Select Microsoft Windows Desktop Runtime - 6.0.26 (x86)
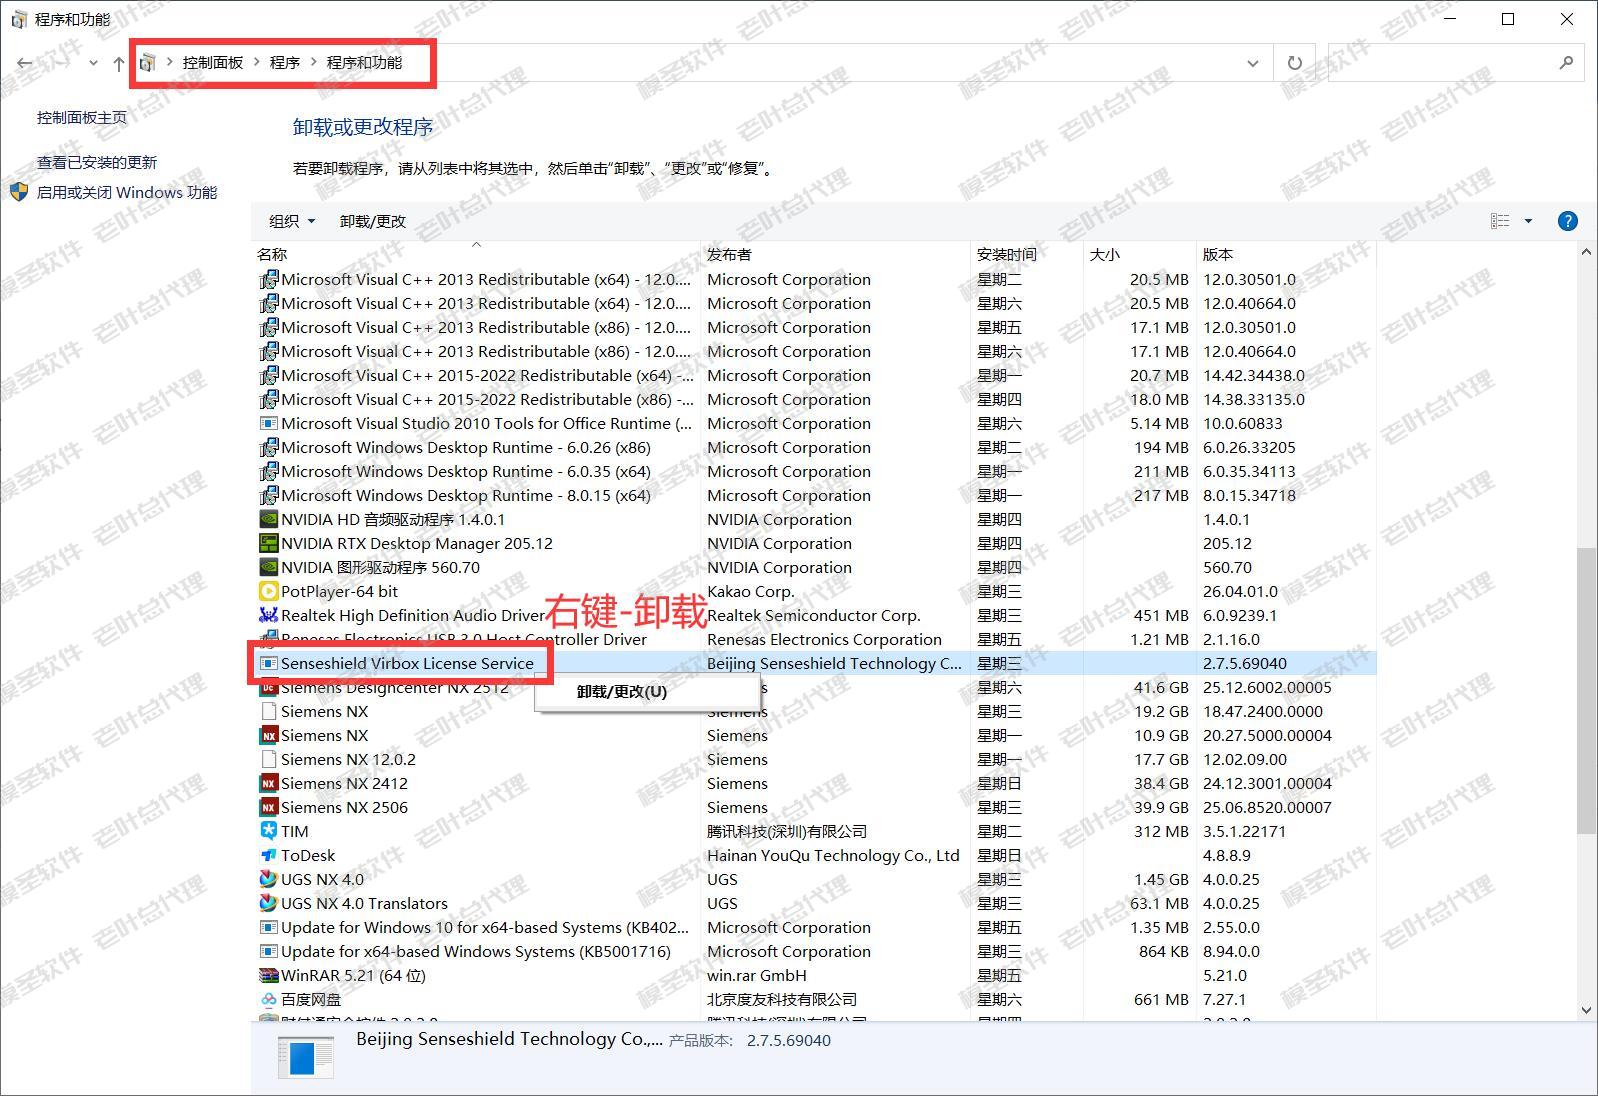 [x=817, y=447]
